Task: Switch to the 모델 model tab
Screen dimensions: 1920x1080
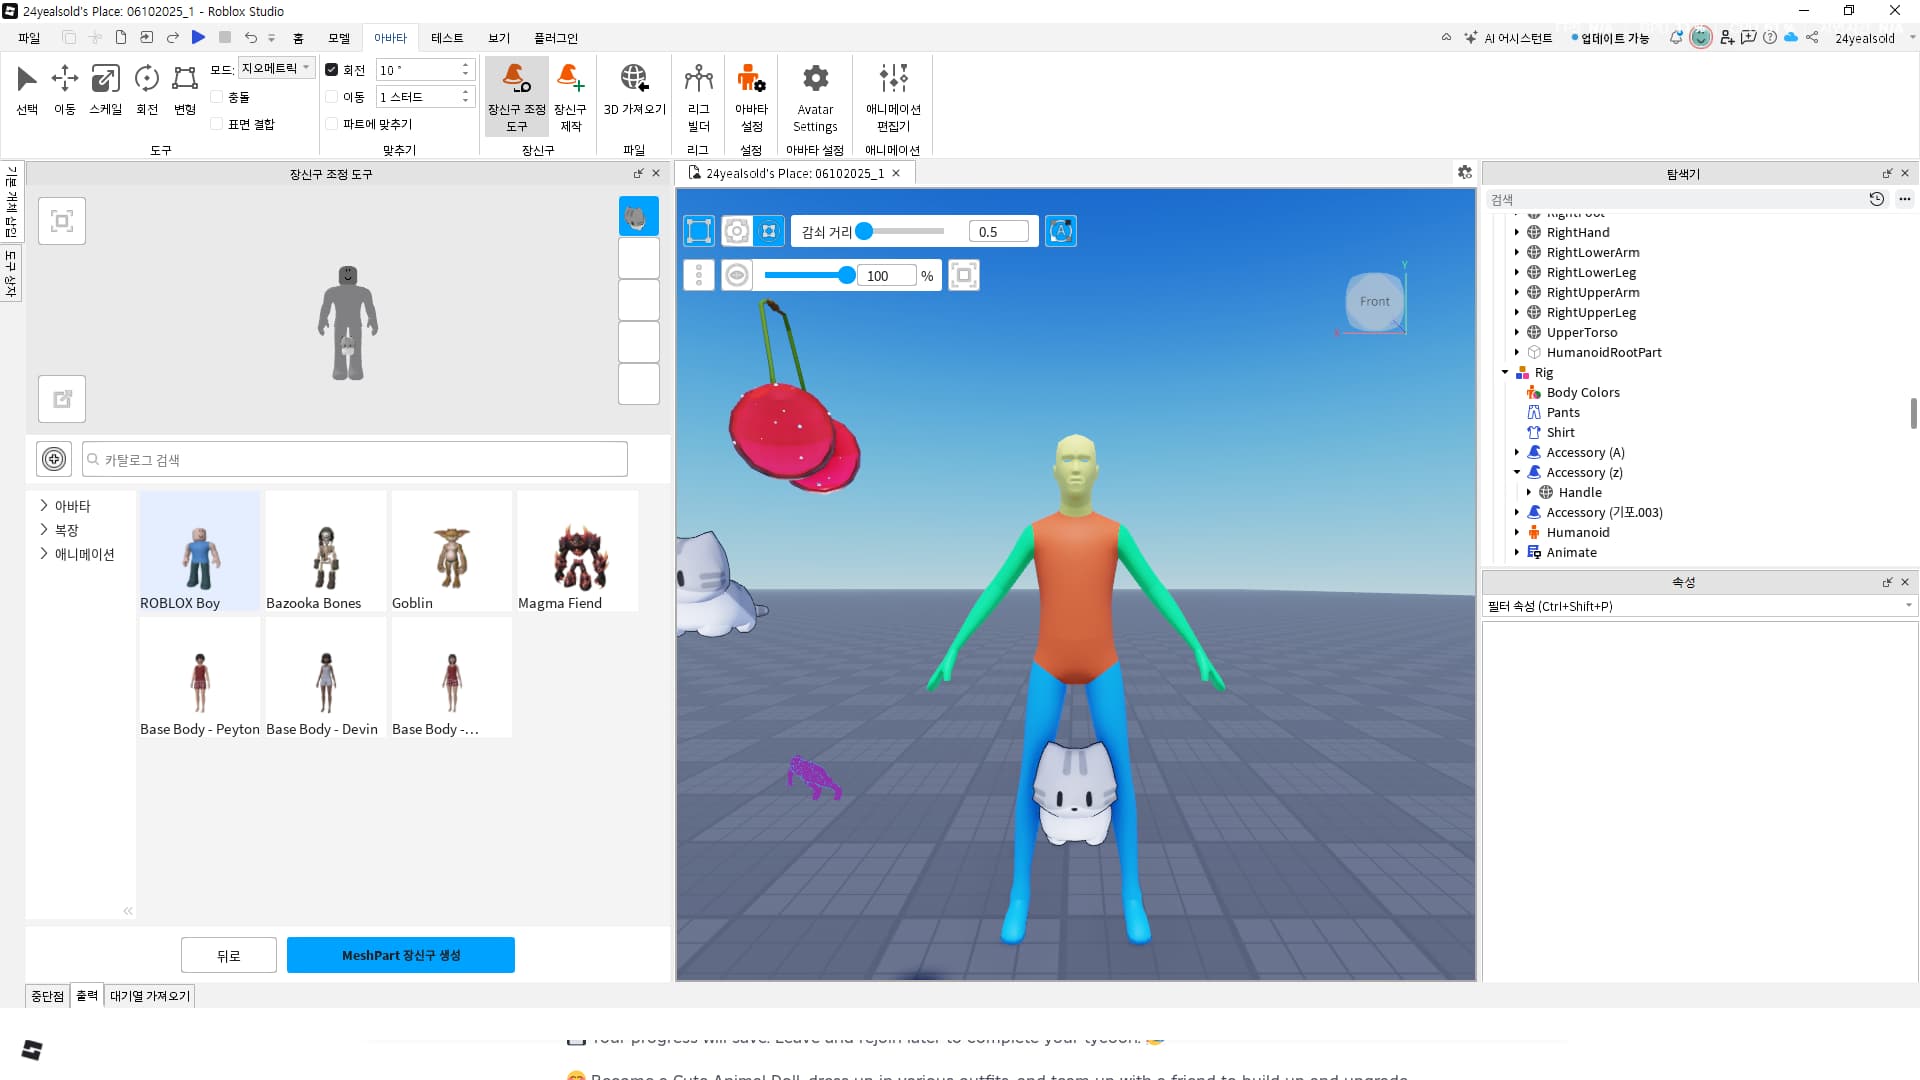Action: (x=339, y=38)
